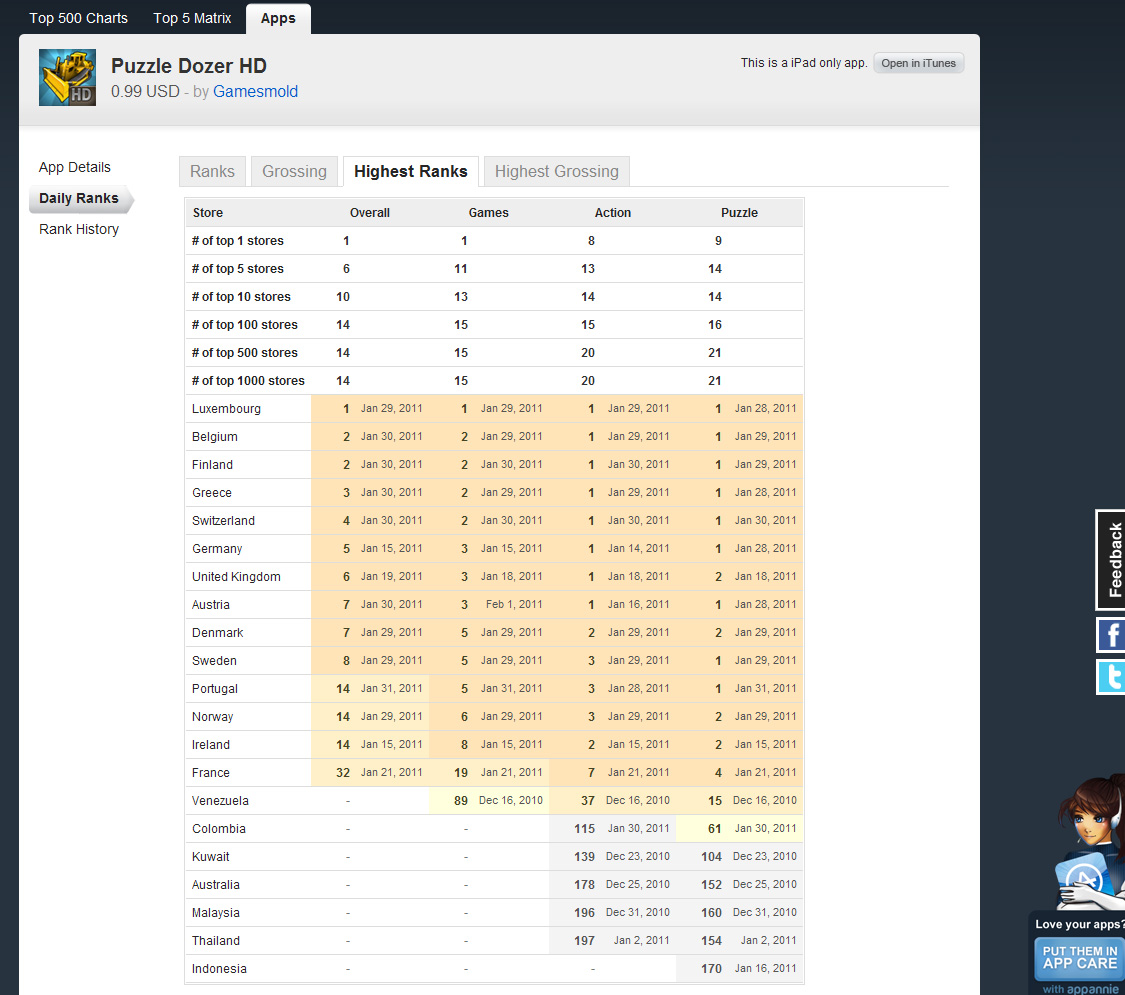Open the Feedback side tab
This screenshot has height=995, width=1125.
pos(1111,560)
